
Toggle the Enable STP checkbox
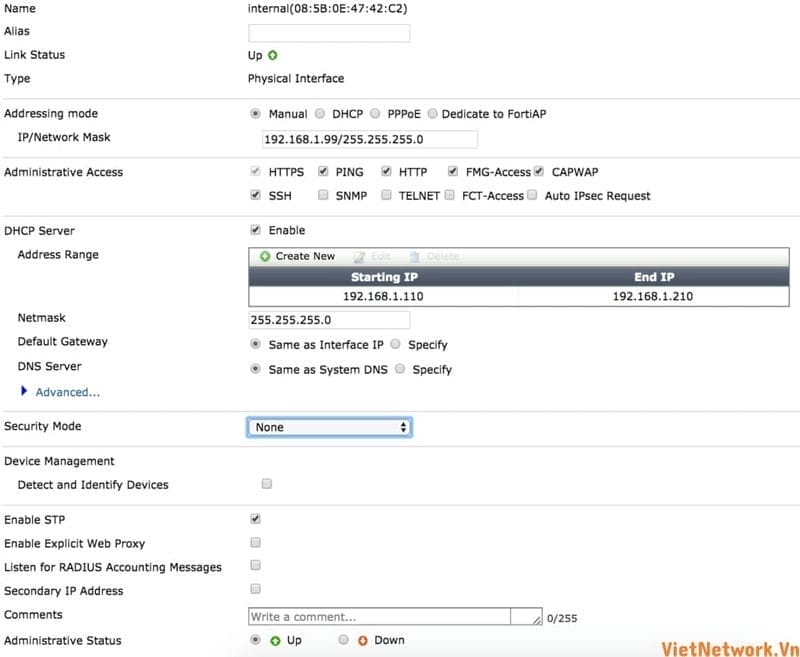click(255, 520)
